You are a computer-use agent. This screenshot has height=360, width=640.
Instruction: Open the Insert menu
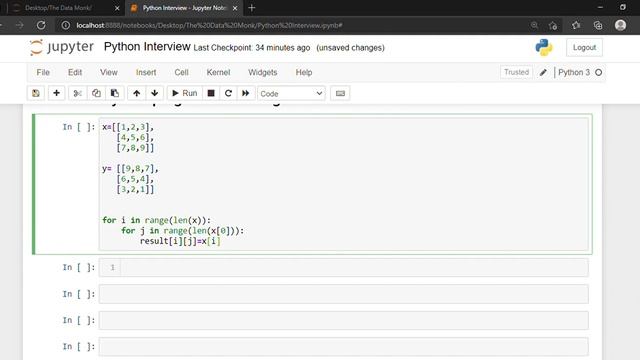146,73
